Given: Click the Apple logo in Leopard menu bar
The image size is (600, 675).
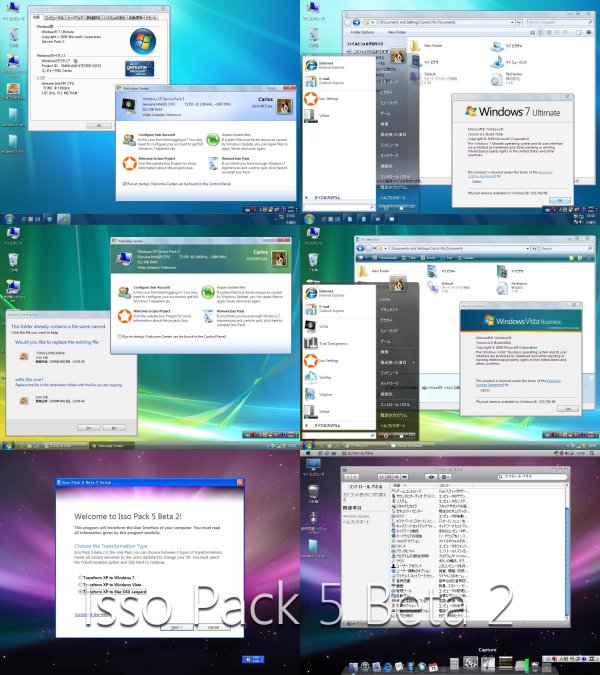Looking at the screenshot, I should (308, 453).
